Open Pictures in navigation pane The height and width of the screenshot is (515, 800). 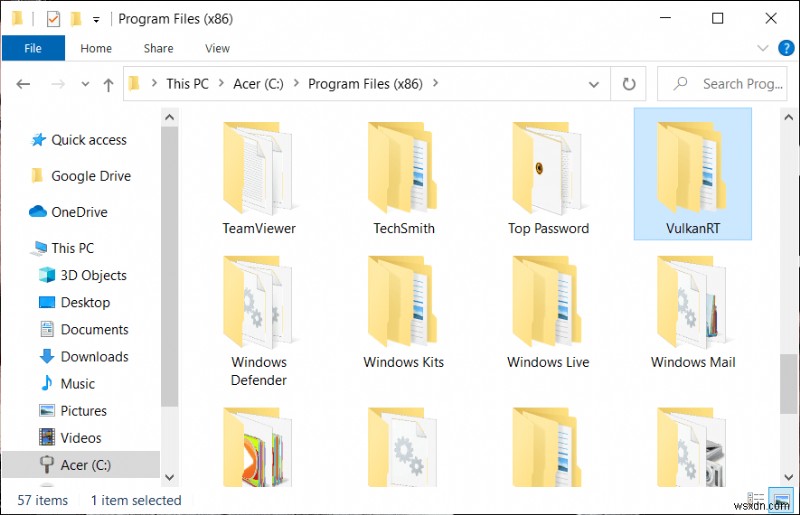pyautogui.click(x=73, y=410)
